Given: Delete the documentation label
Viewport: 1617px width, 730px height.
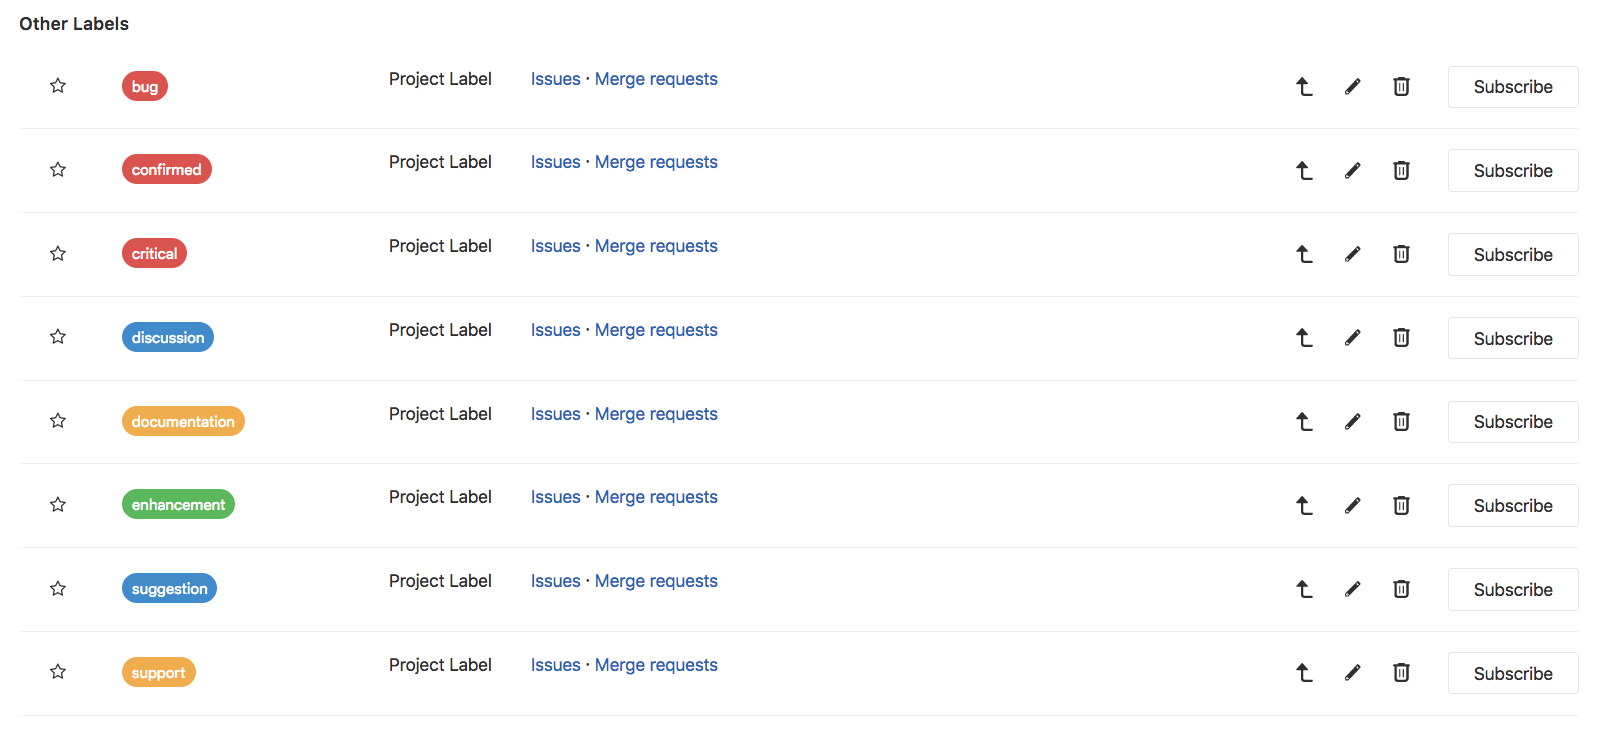Looking at the screenshot, I should 1401,421.
